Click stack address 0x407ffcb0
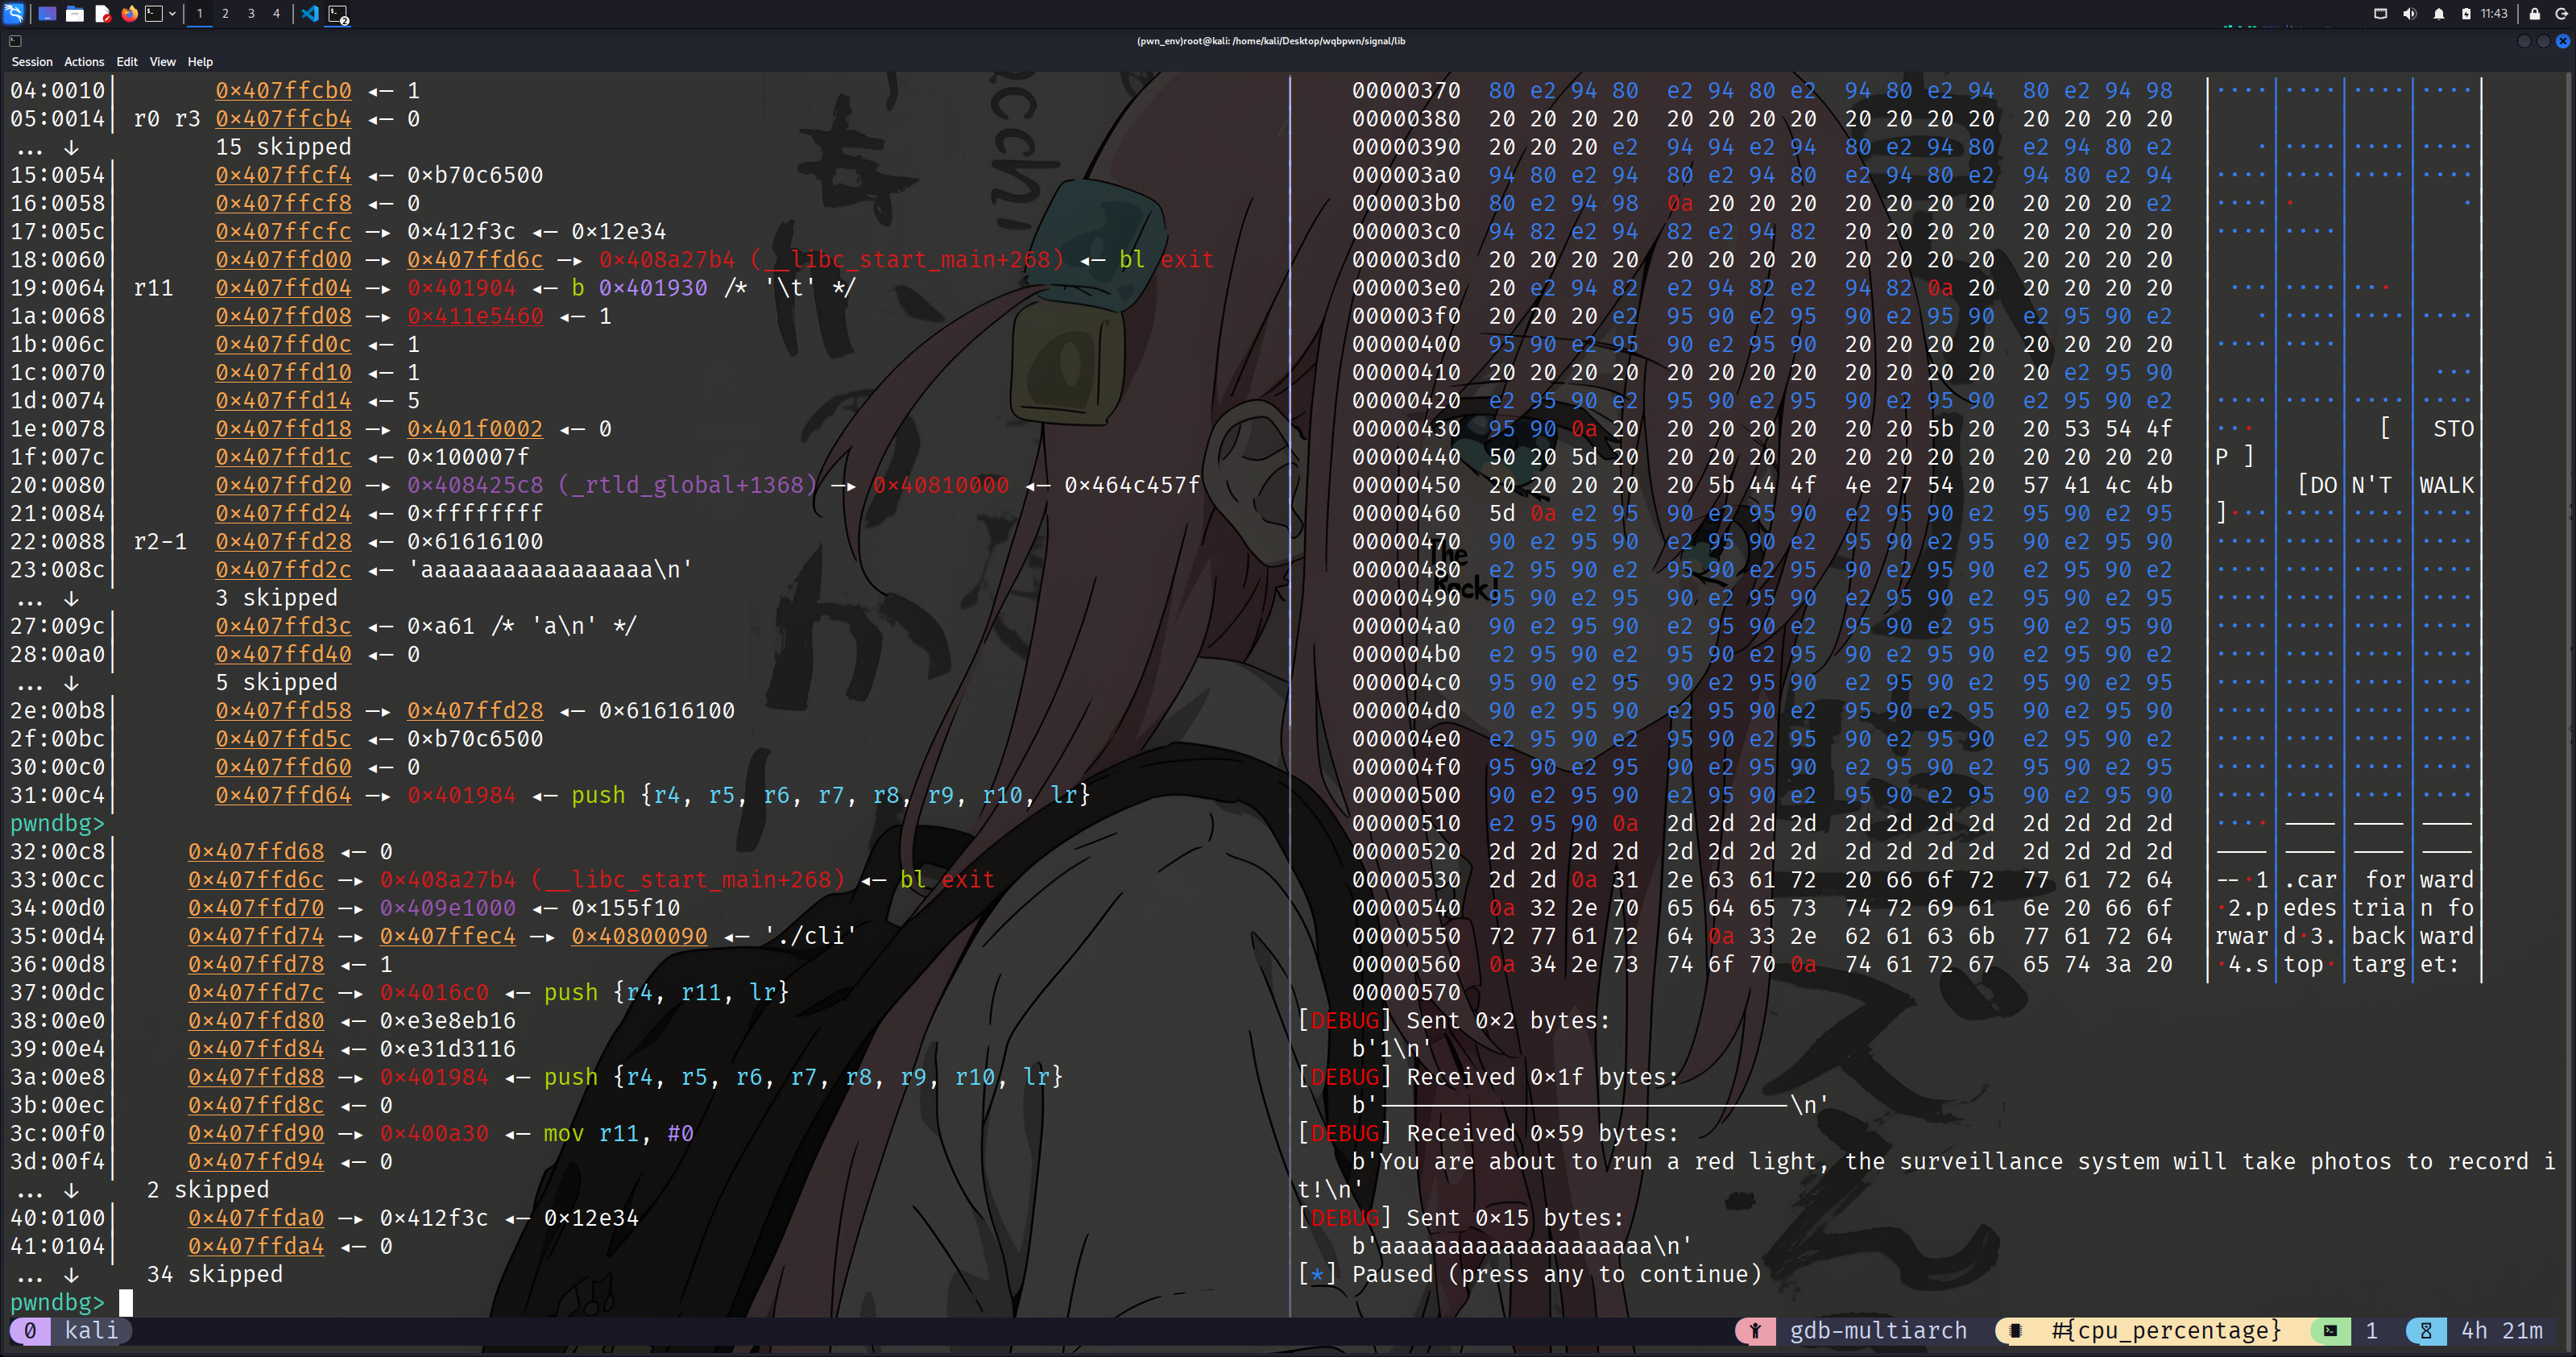 pos(284,91)
